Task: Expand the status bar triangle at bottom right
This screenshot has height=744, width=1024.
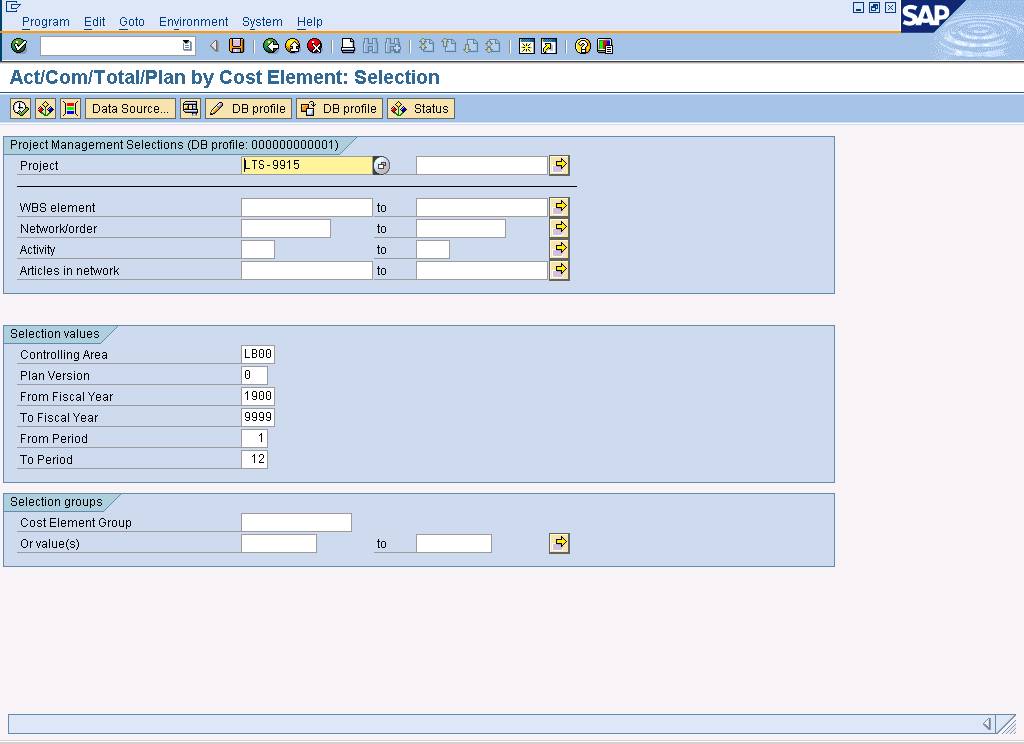Action: (x=987, y=723)
